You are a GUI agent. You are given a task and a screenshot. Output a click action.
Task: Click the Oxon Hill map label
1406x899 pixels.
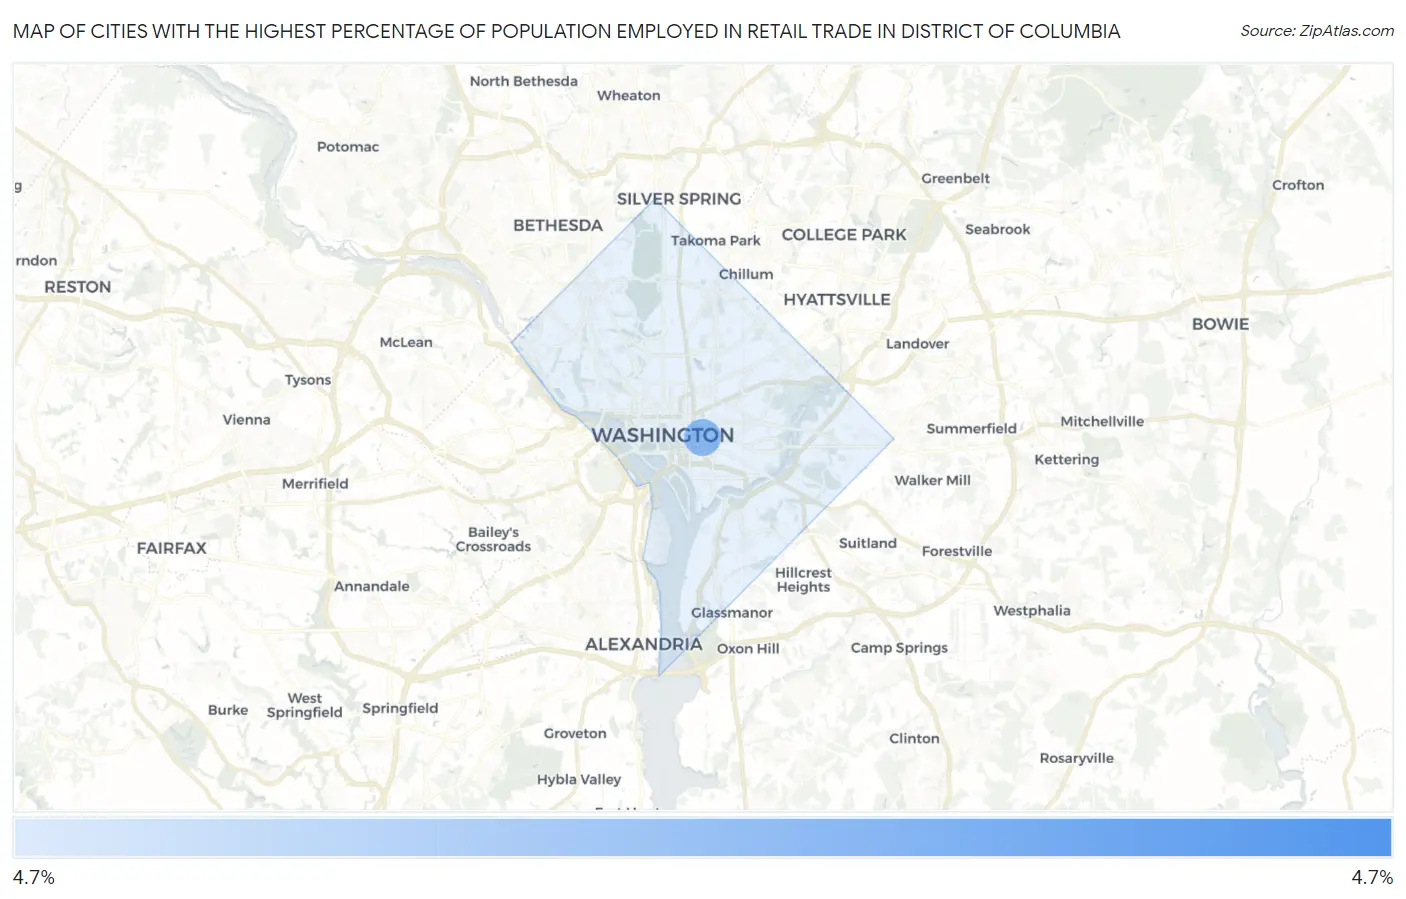[748, 649]
